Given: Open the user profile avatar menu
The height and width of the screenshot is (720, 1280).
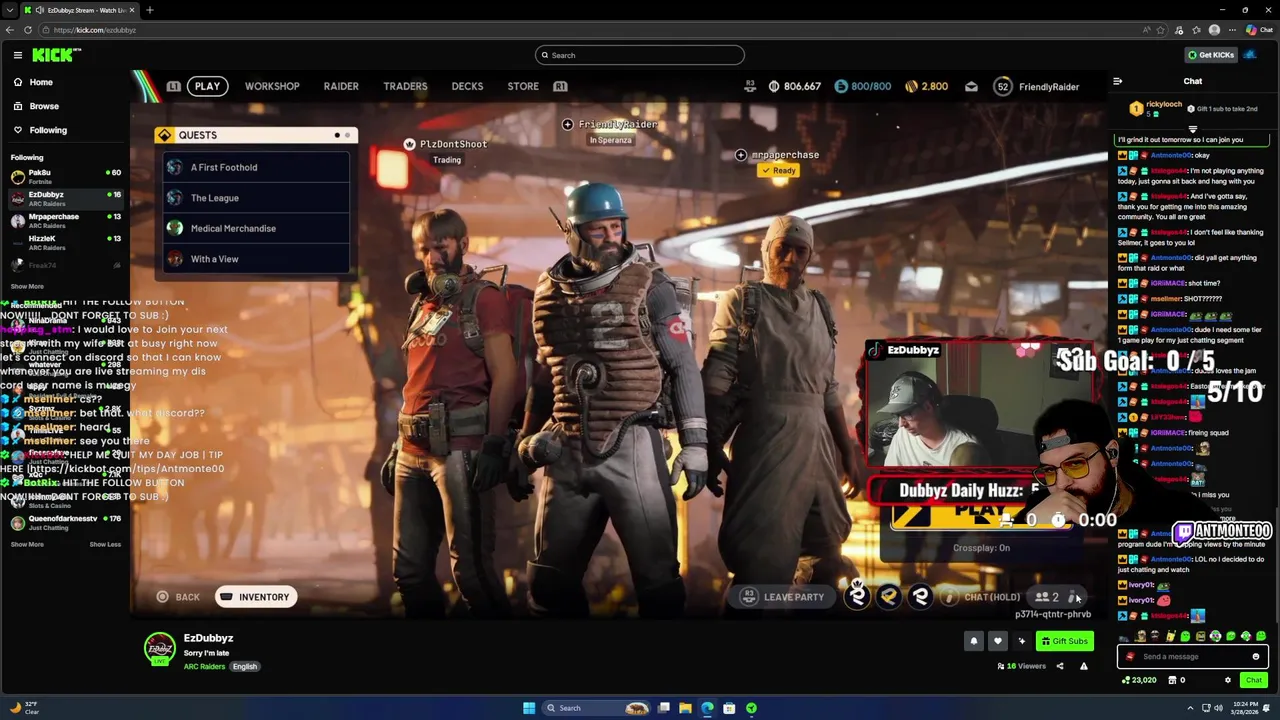Looking at the screenshot, I should click(x=1250, y=55).
